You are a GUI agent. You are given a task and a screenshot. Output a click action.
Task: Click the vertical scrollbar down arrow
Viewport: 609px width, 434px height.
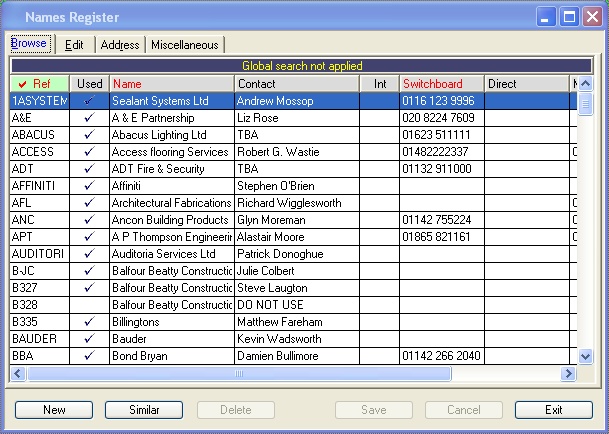[x=585, y=356]
